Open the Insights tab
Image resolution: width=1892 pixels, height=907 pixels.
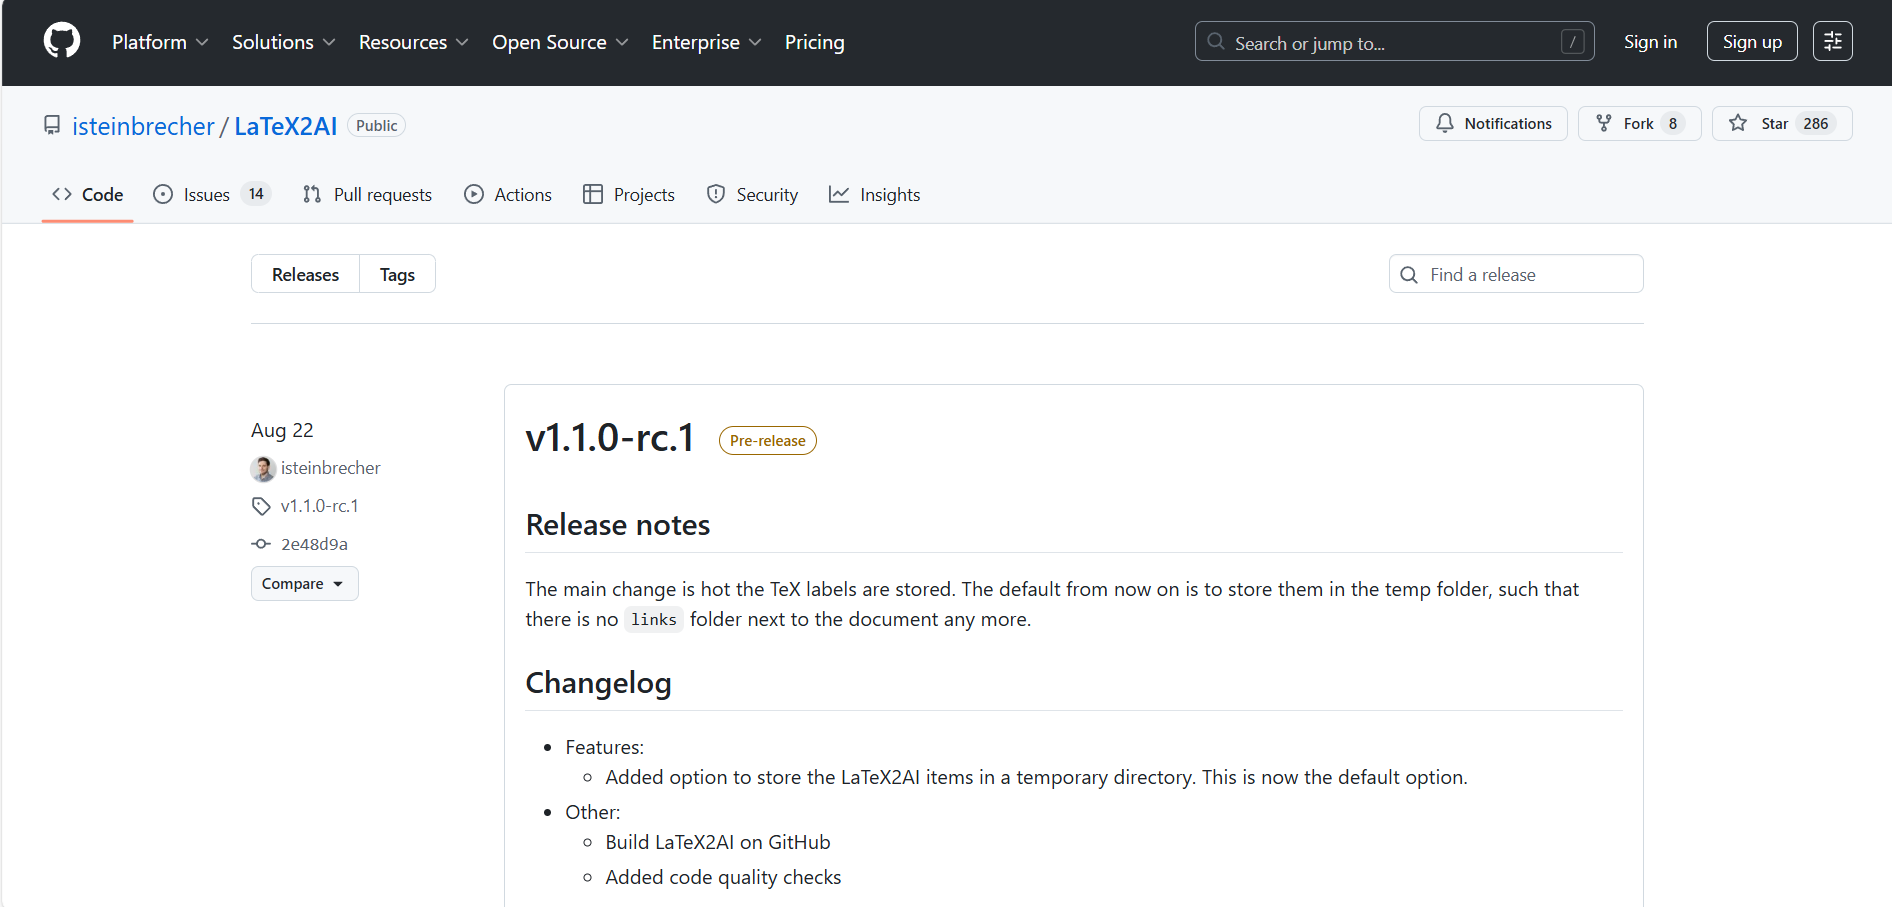(x=875, y=195)
